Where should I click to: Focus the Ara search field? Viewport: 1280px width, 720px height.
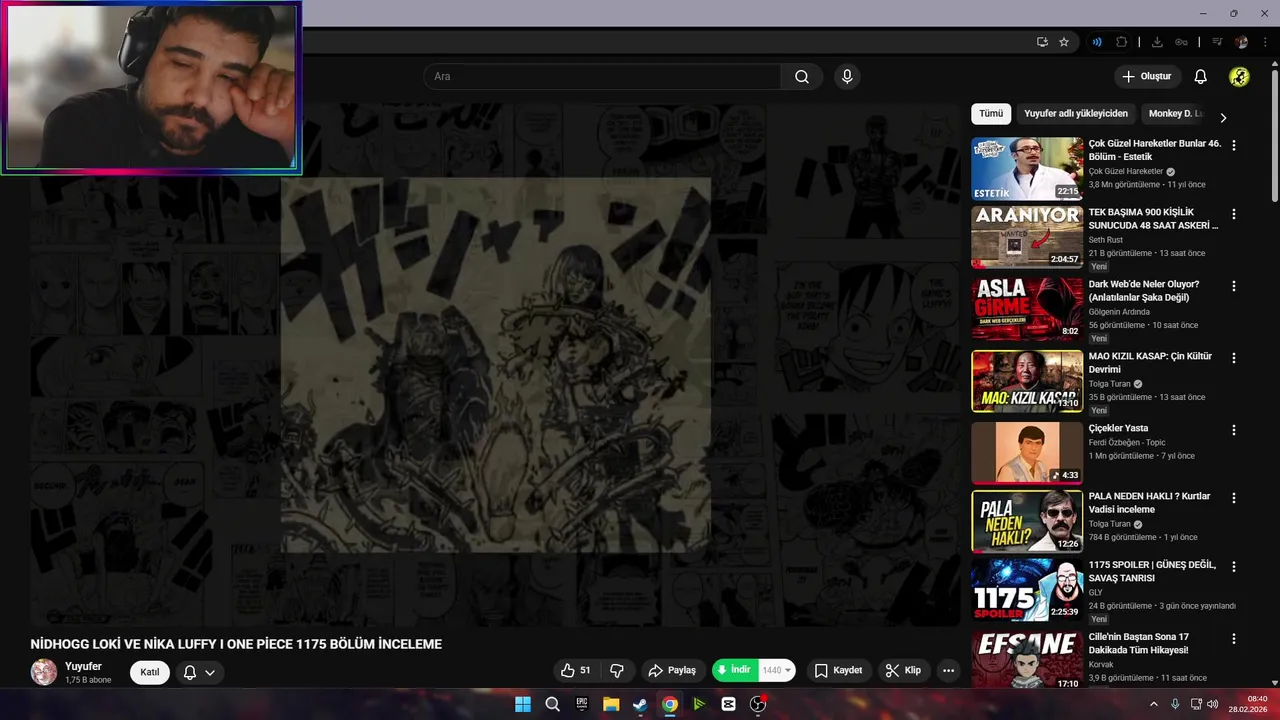[602, 77]
